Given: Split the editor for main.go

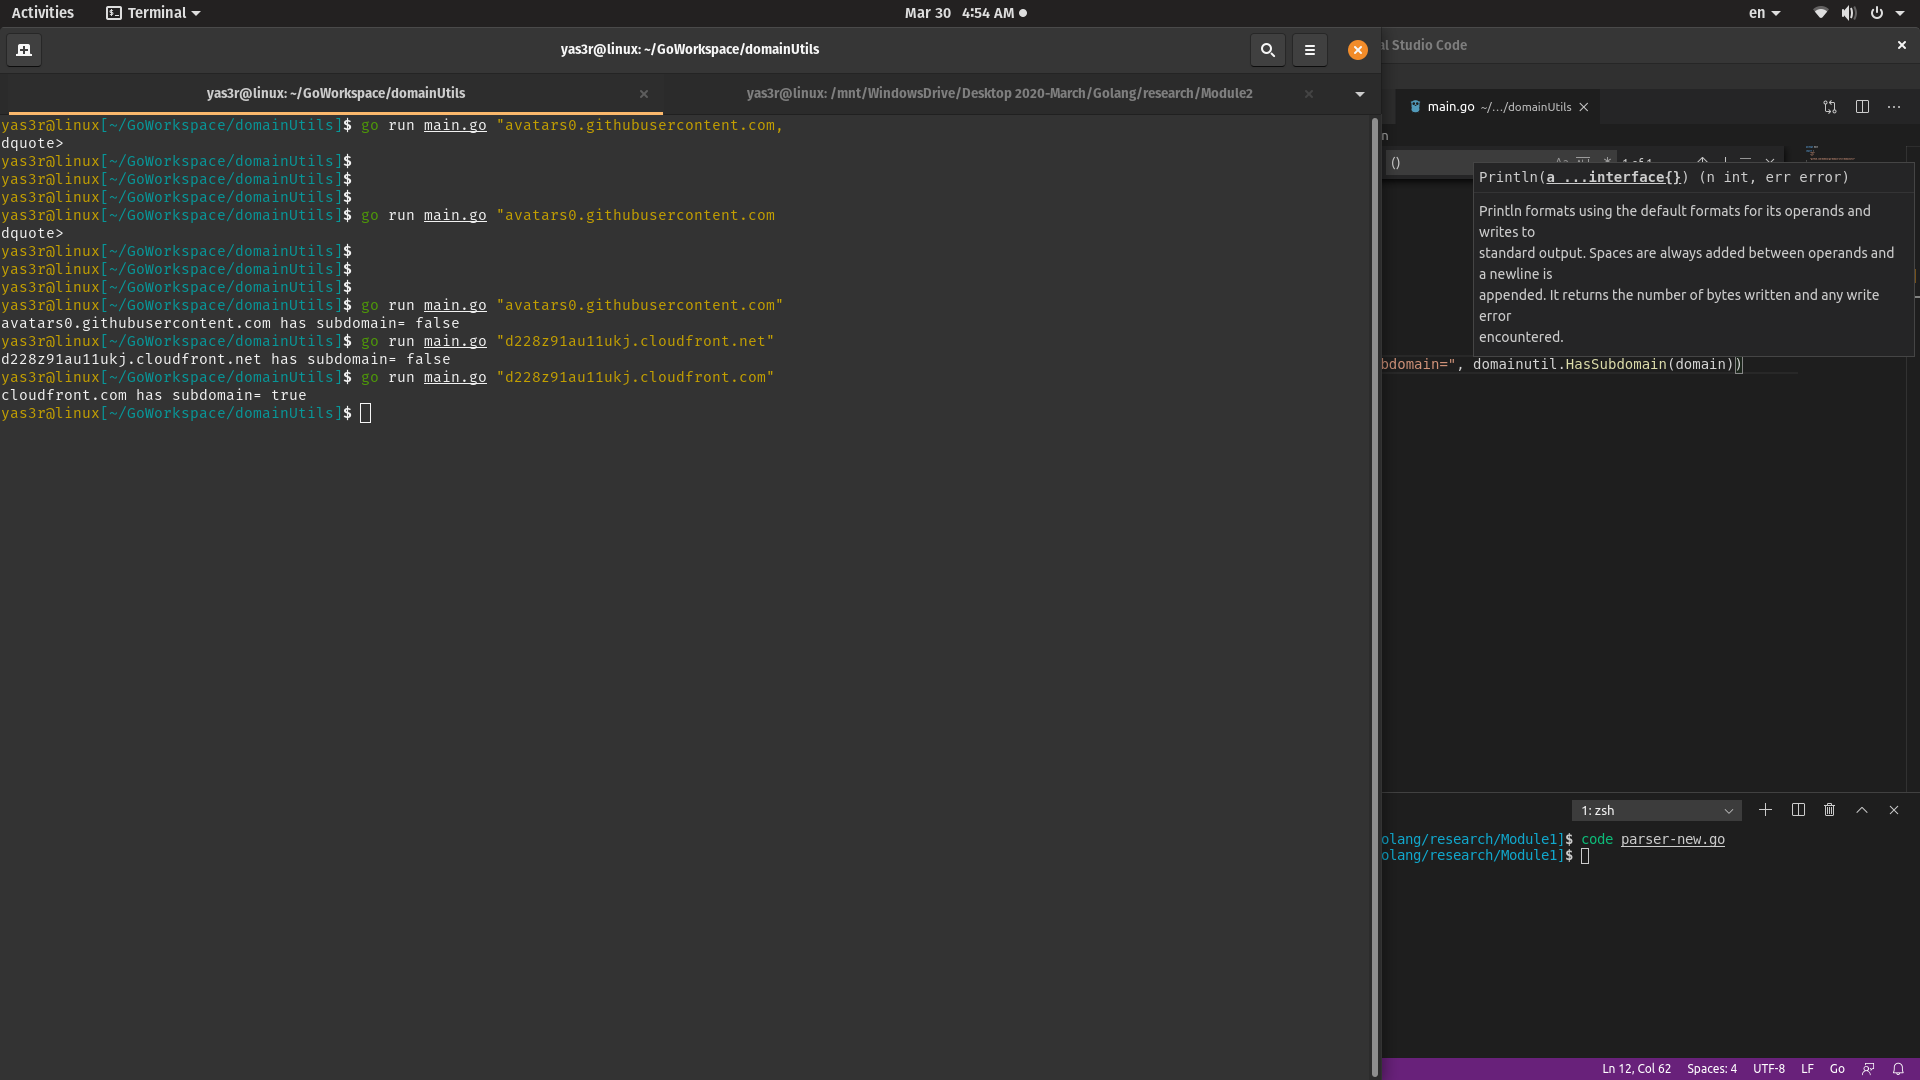Looking at the screenshot, I should point(1863,106).
